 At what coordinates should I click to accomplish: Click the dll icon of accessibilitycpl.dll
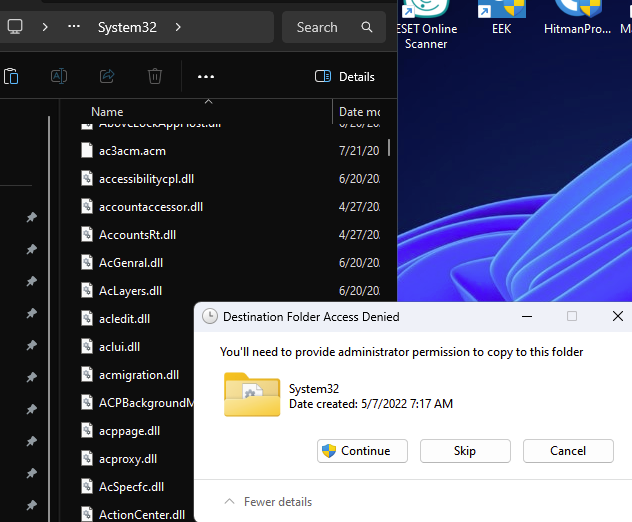coord(87,178)
